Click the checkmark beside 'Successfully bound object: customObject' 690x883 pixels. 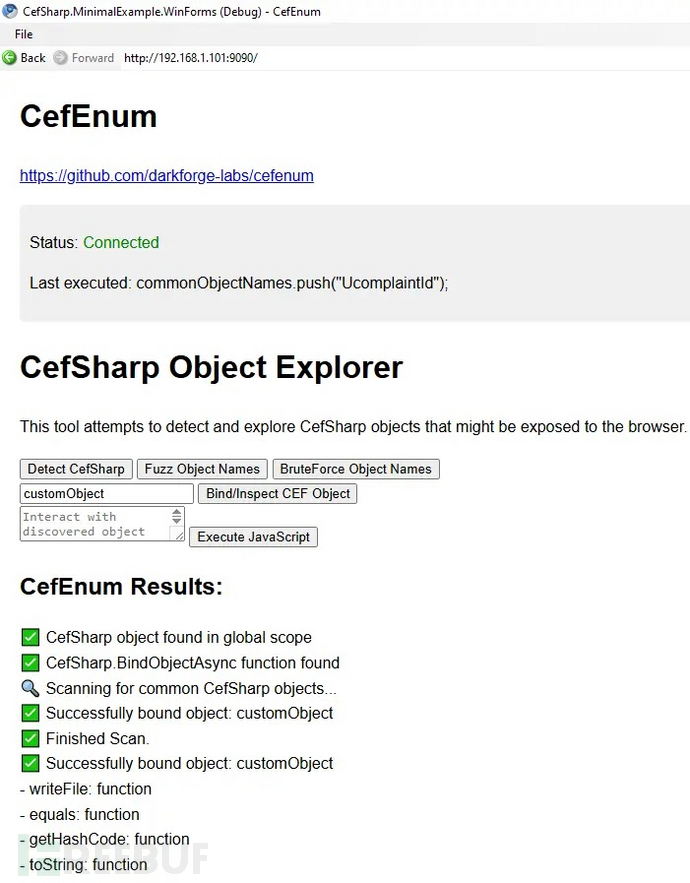pos(30,713)
